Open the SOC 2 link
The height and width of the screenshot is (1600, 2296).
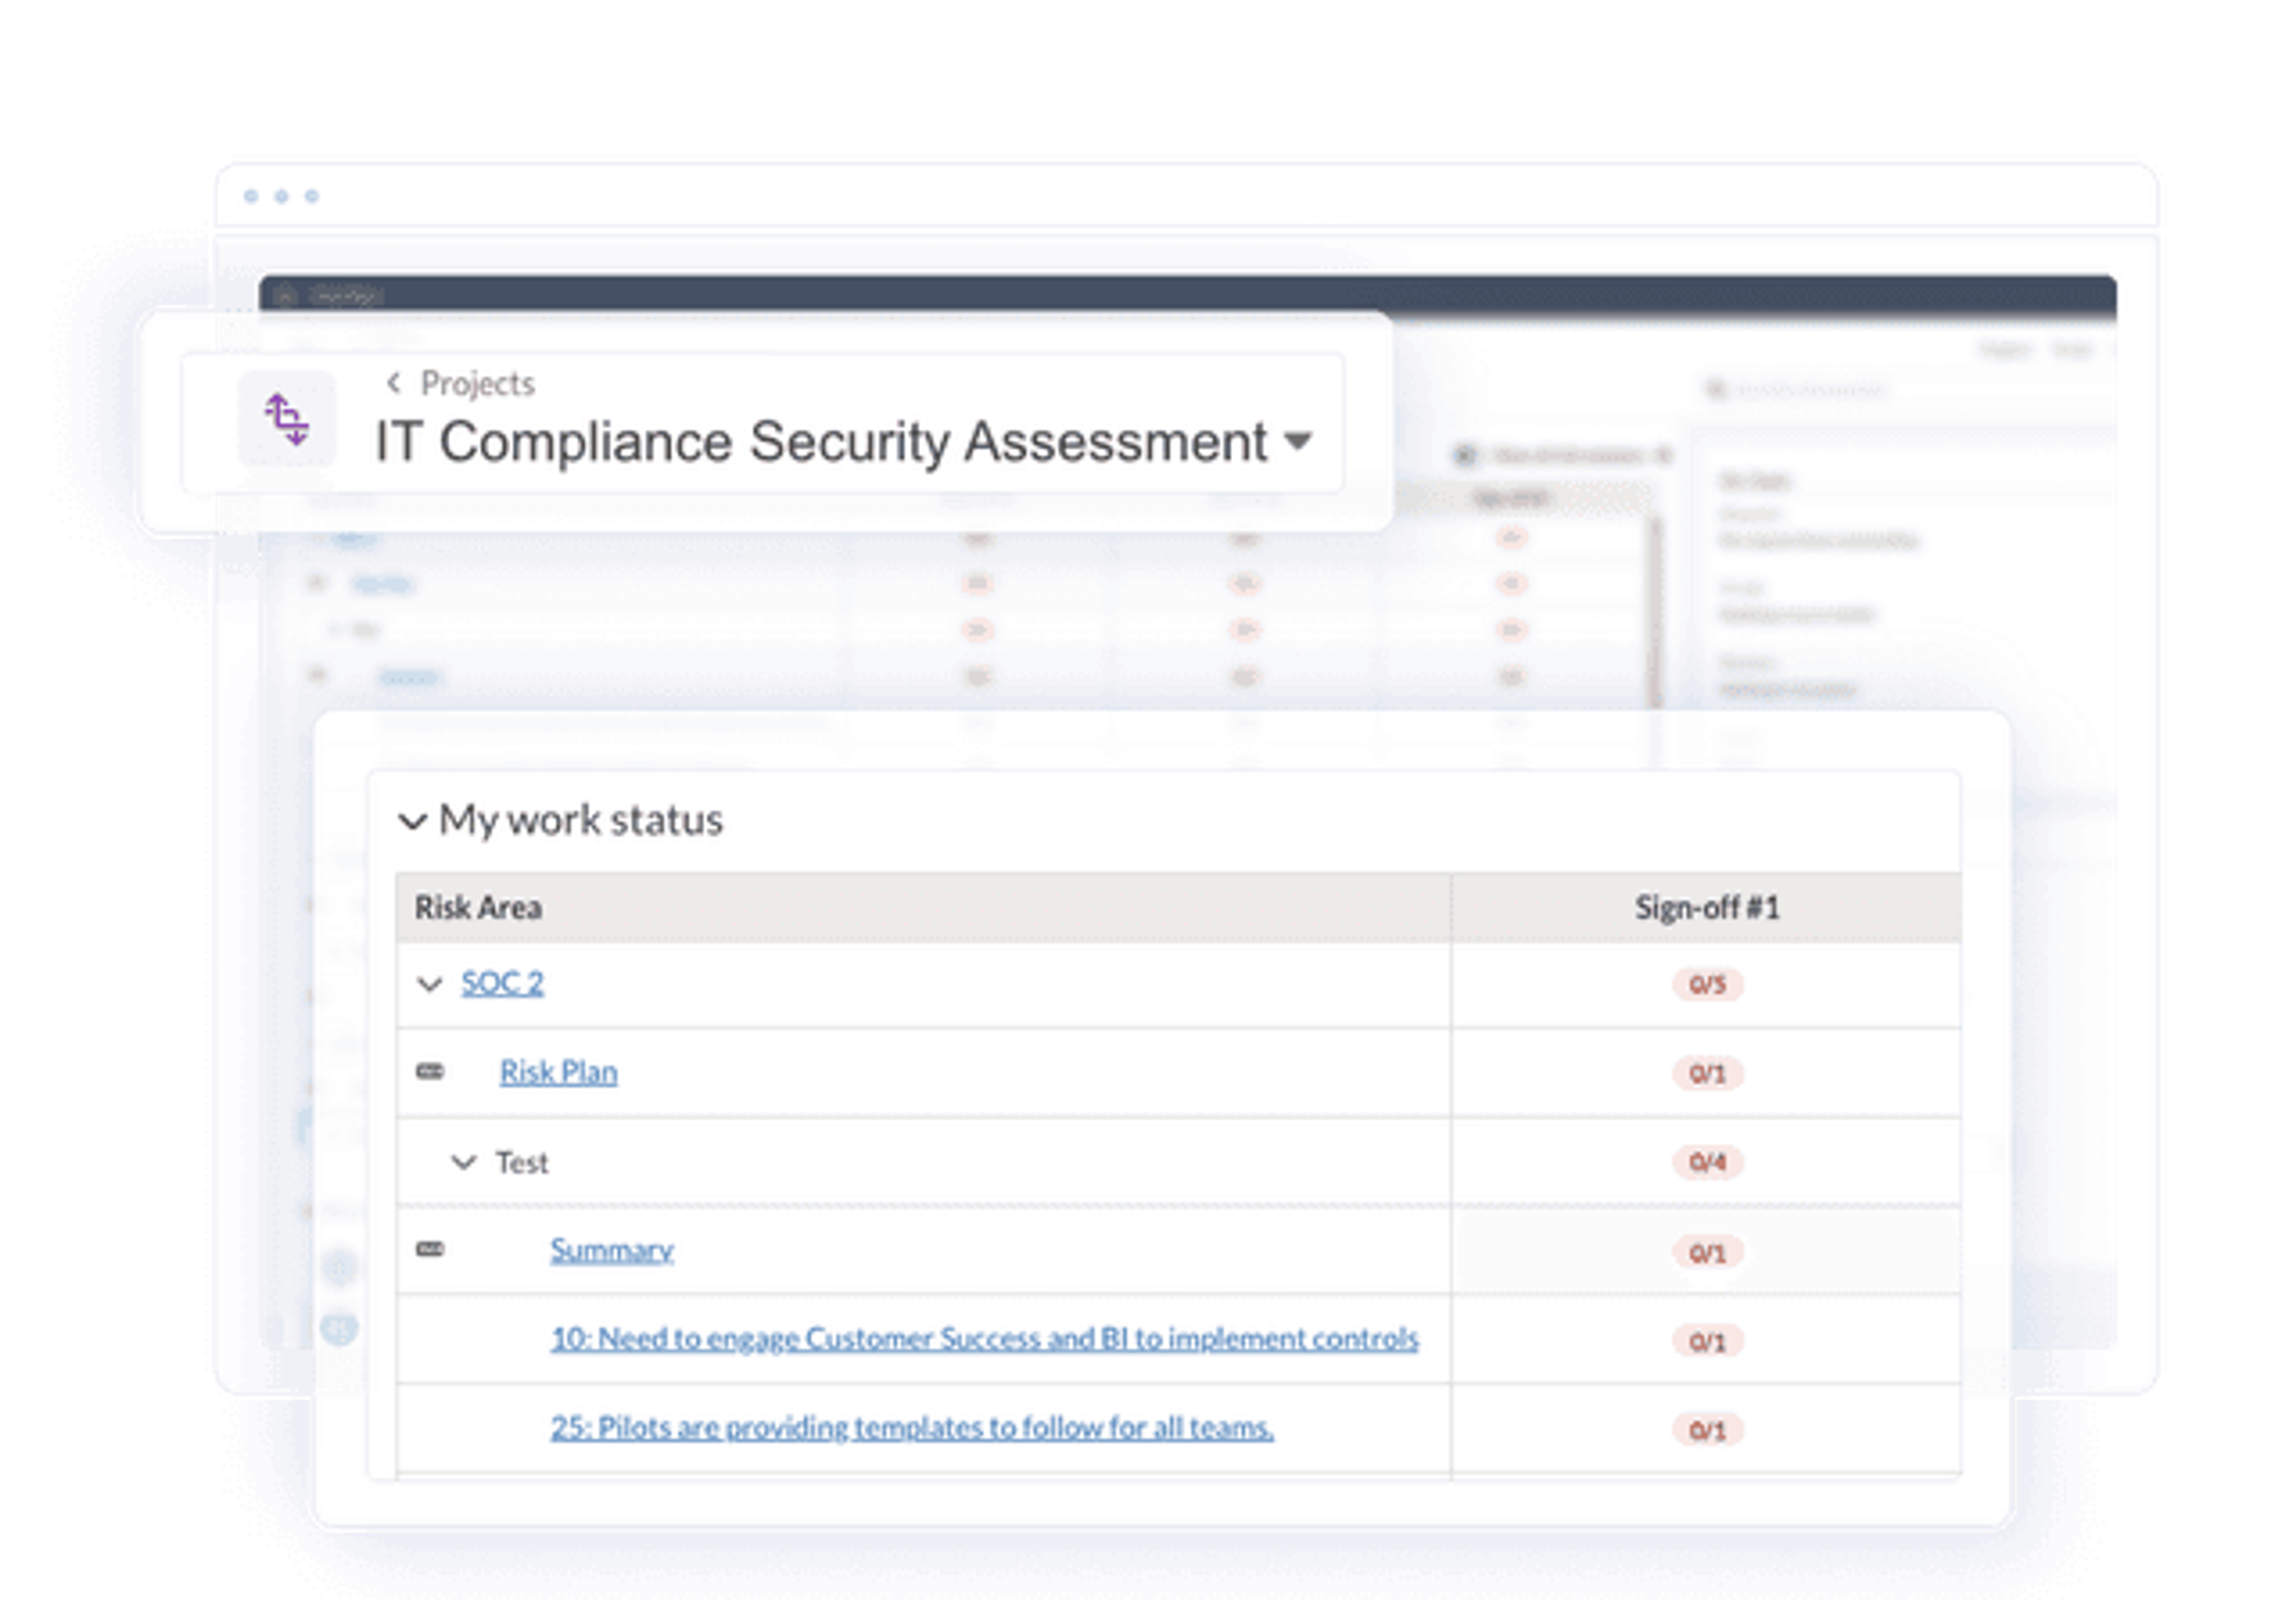(502, 984)
